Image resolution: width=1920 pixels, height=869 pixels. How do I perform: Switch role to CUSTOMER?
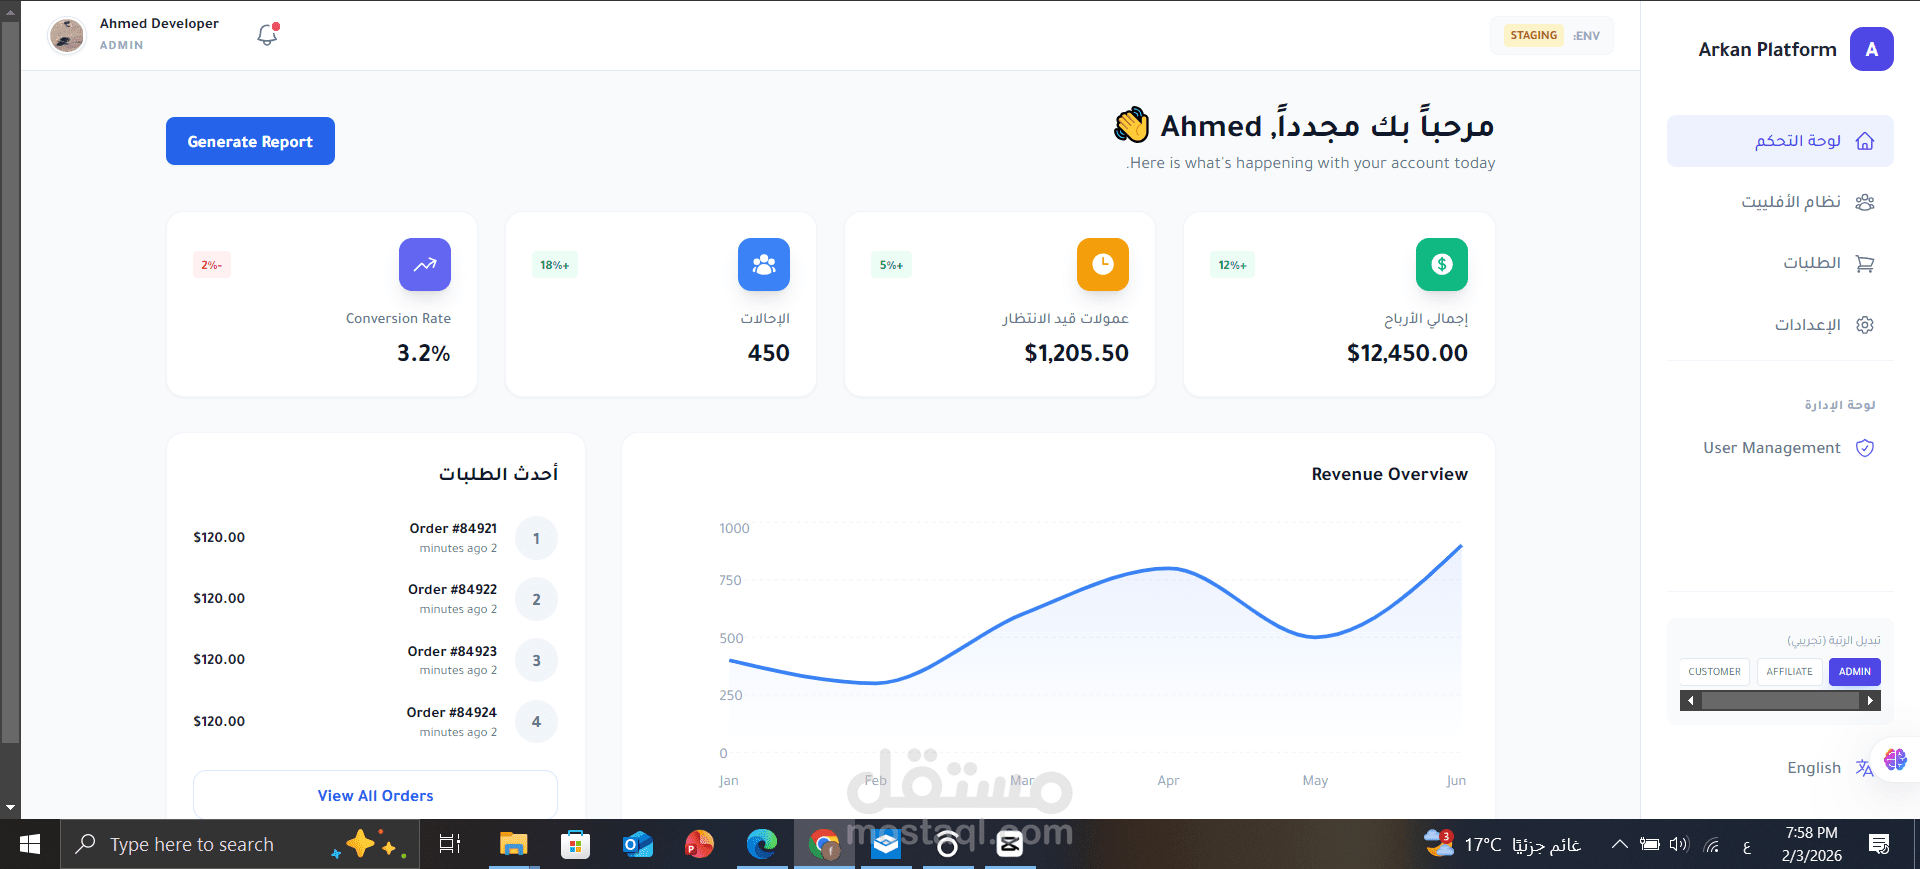[1714, 672]
